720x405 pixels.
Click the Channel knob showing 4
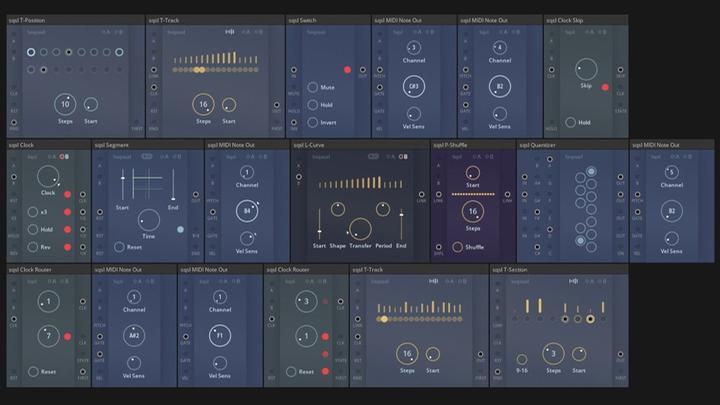tap(500, 47)
